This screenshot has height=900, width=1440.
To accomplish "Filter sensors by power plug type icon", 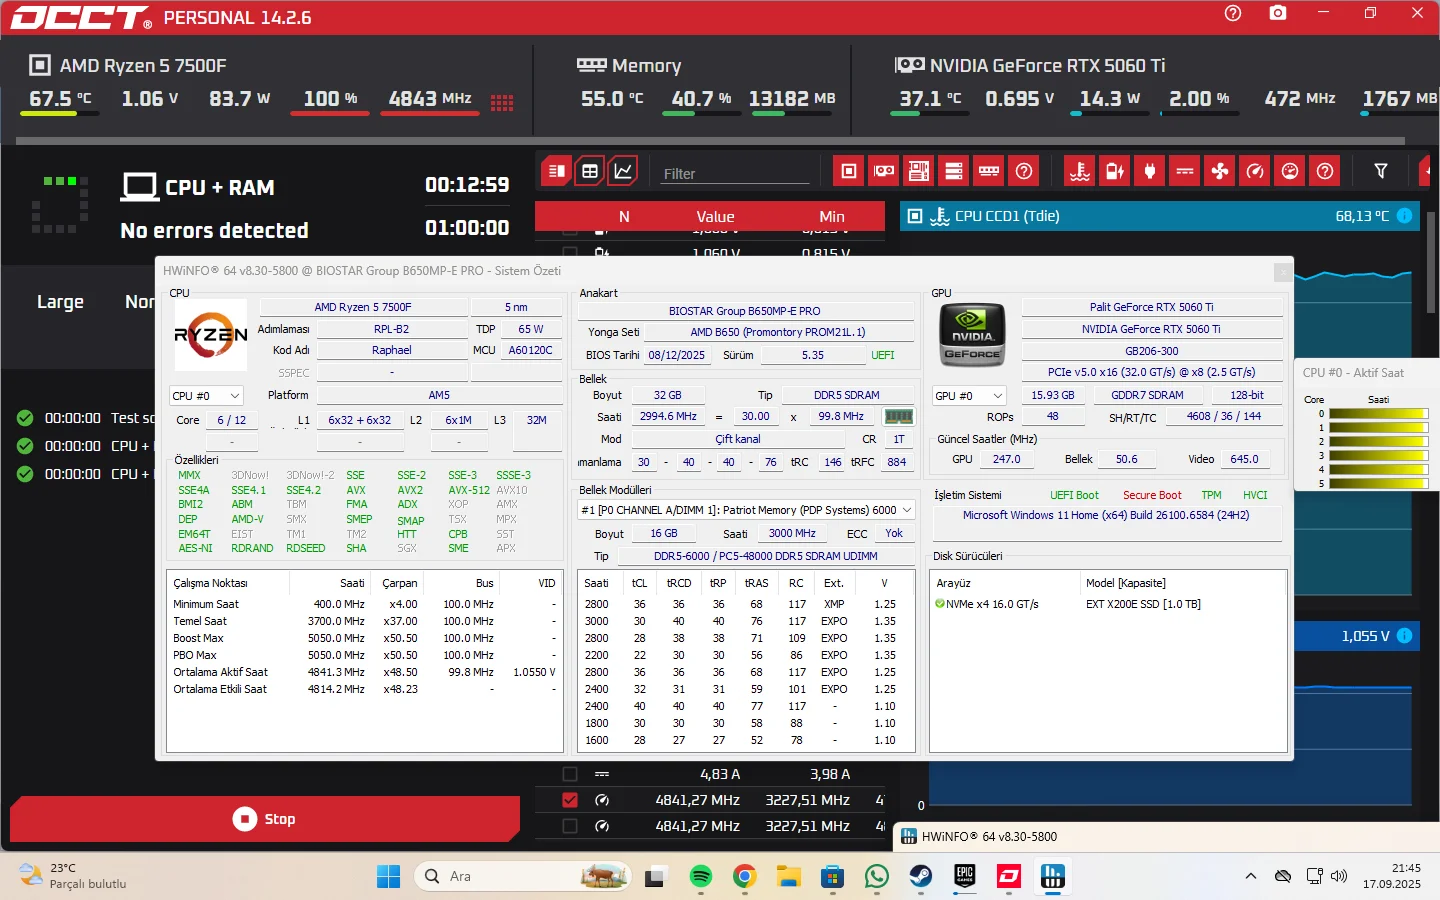I will click(1150, 171).
